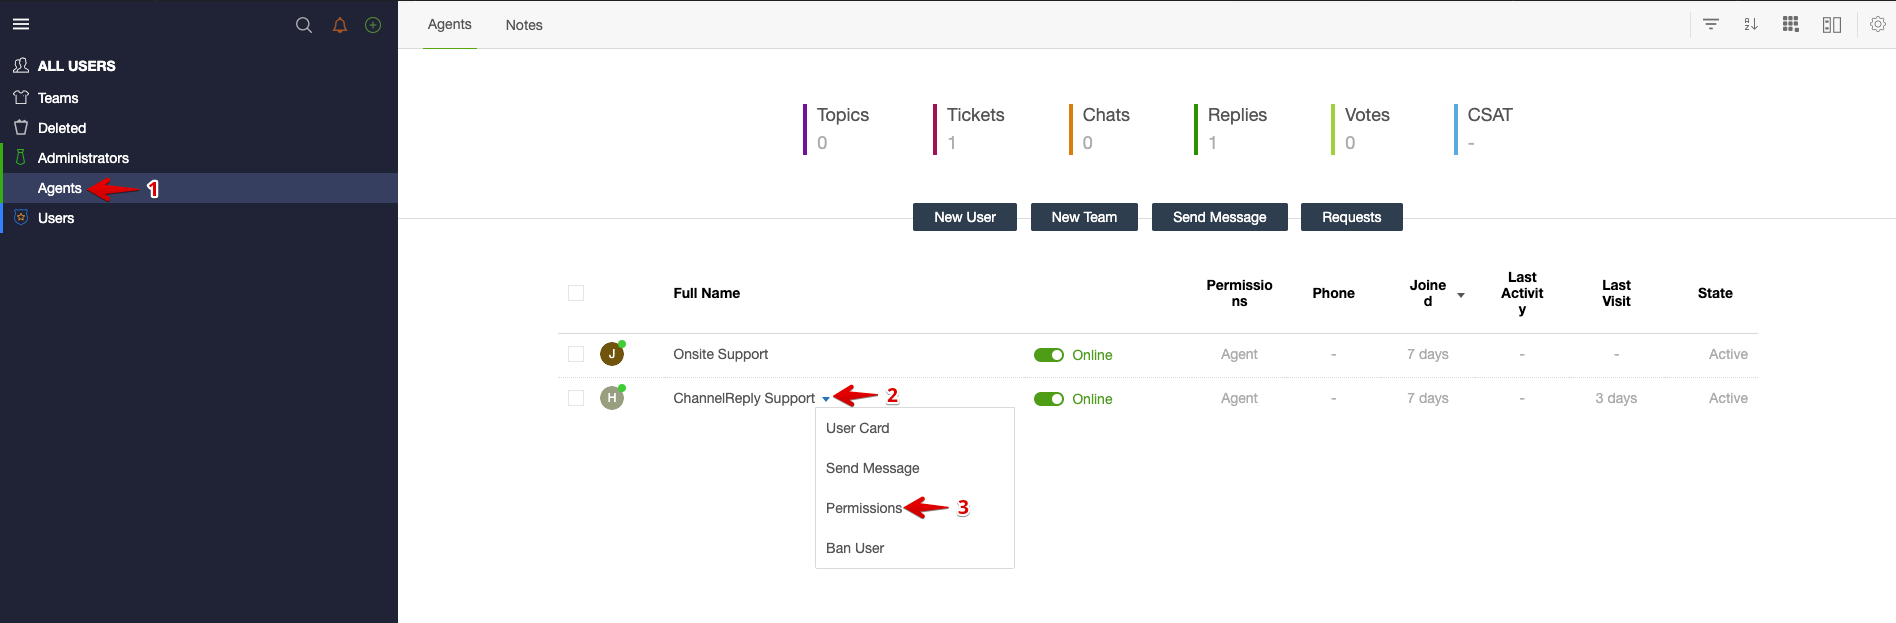Image resolution: width=1896 pixels, height=623 pixels.
Task: Click the green plus add icon
Action: (x=373, y=25)
